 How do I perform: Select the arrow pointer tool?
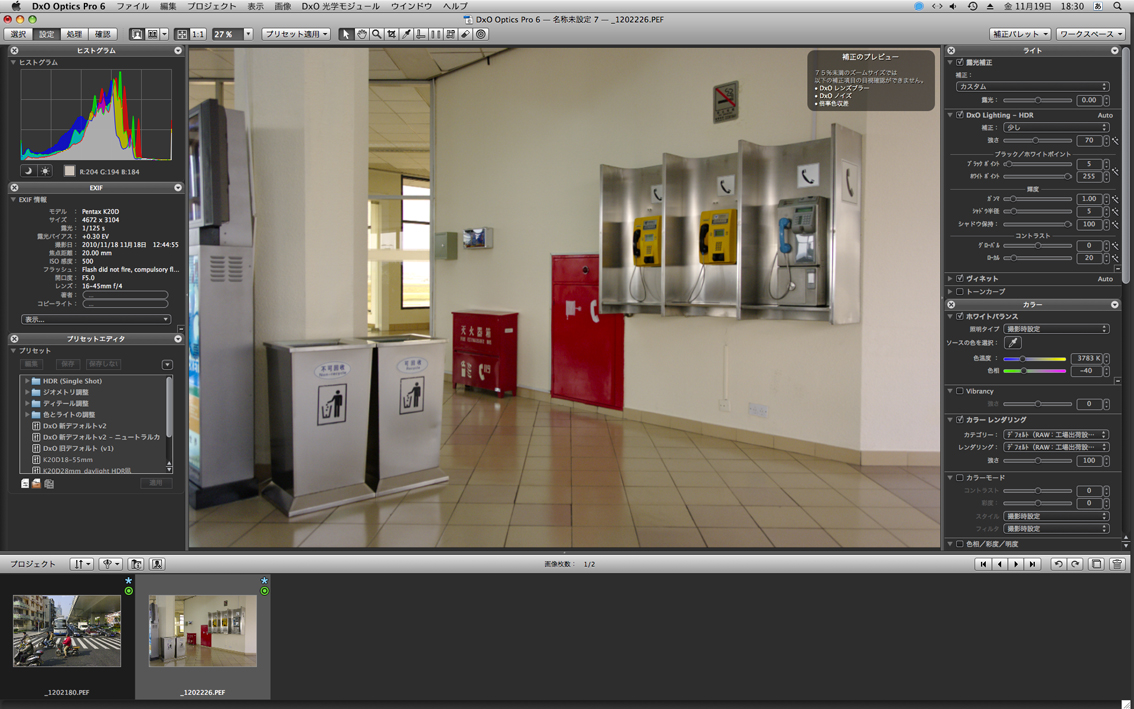pos(346,34)
